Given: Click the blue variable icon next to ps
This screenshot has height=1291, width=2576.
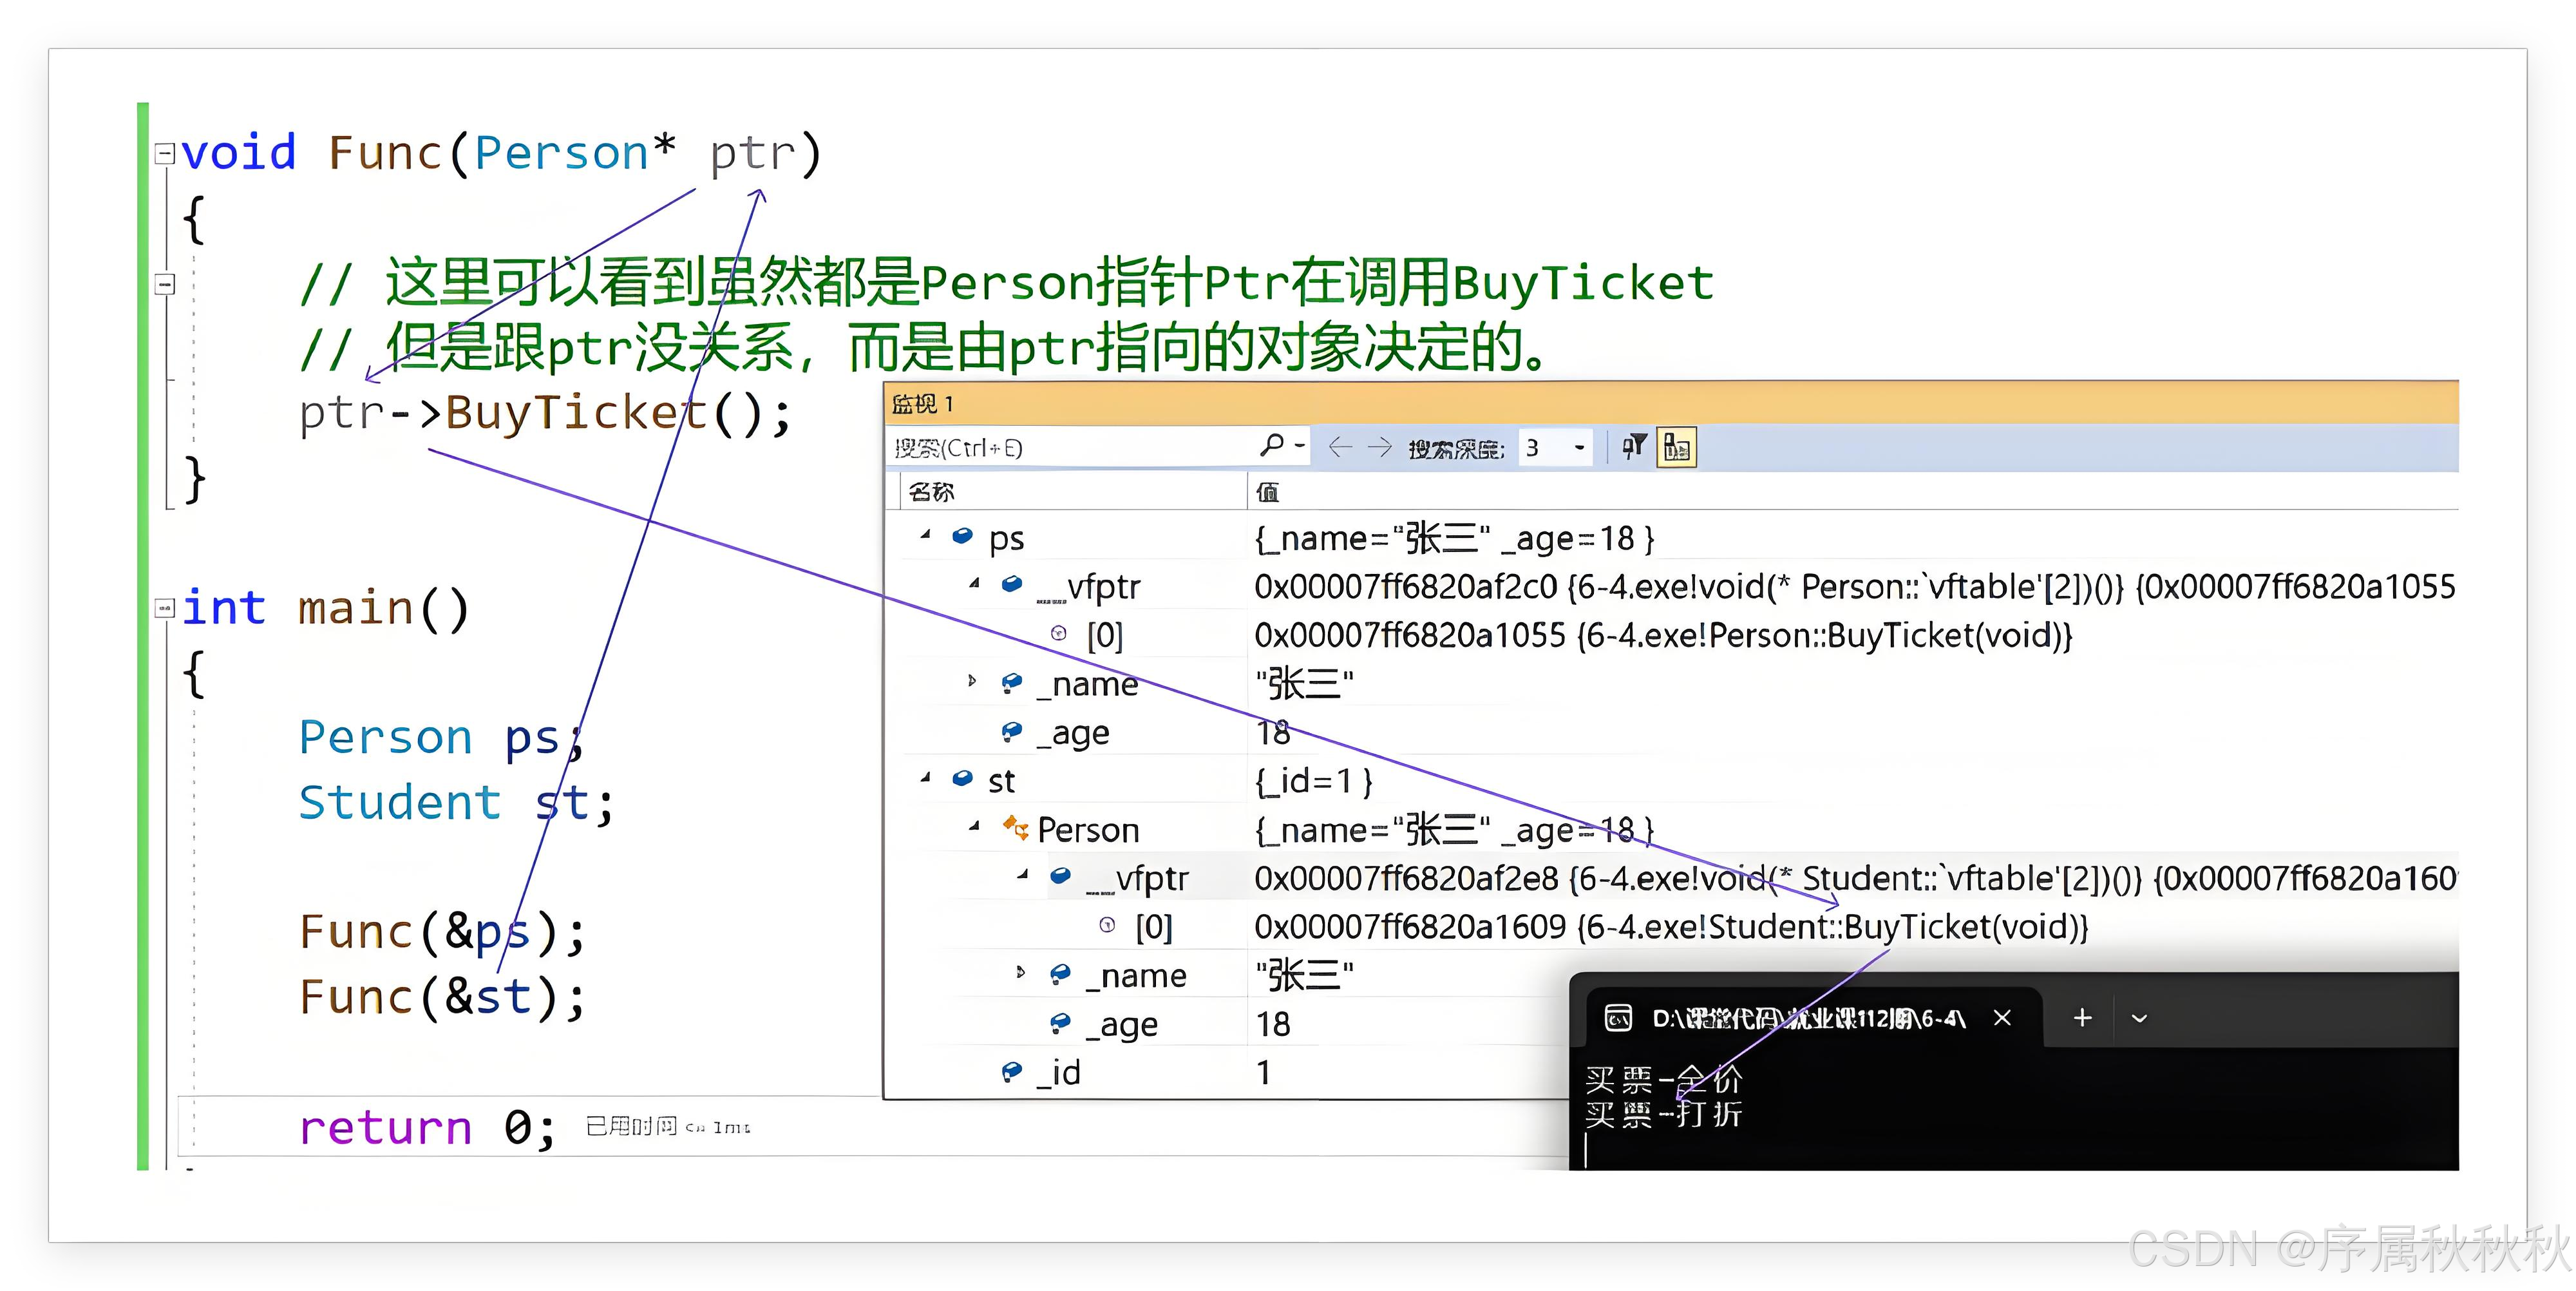Looking at the screenshot, I should click(962, 536).
